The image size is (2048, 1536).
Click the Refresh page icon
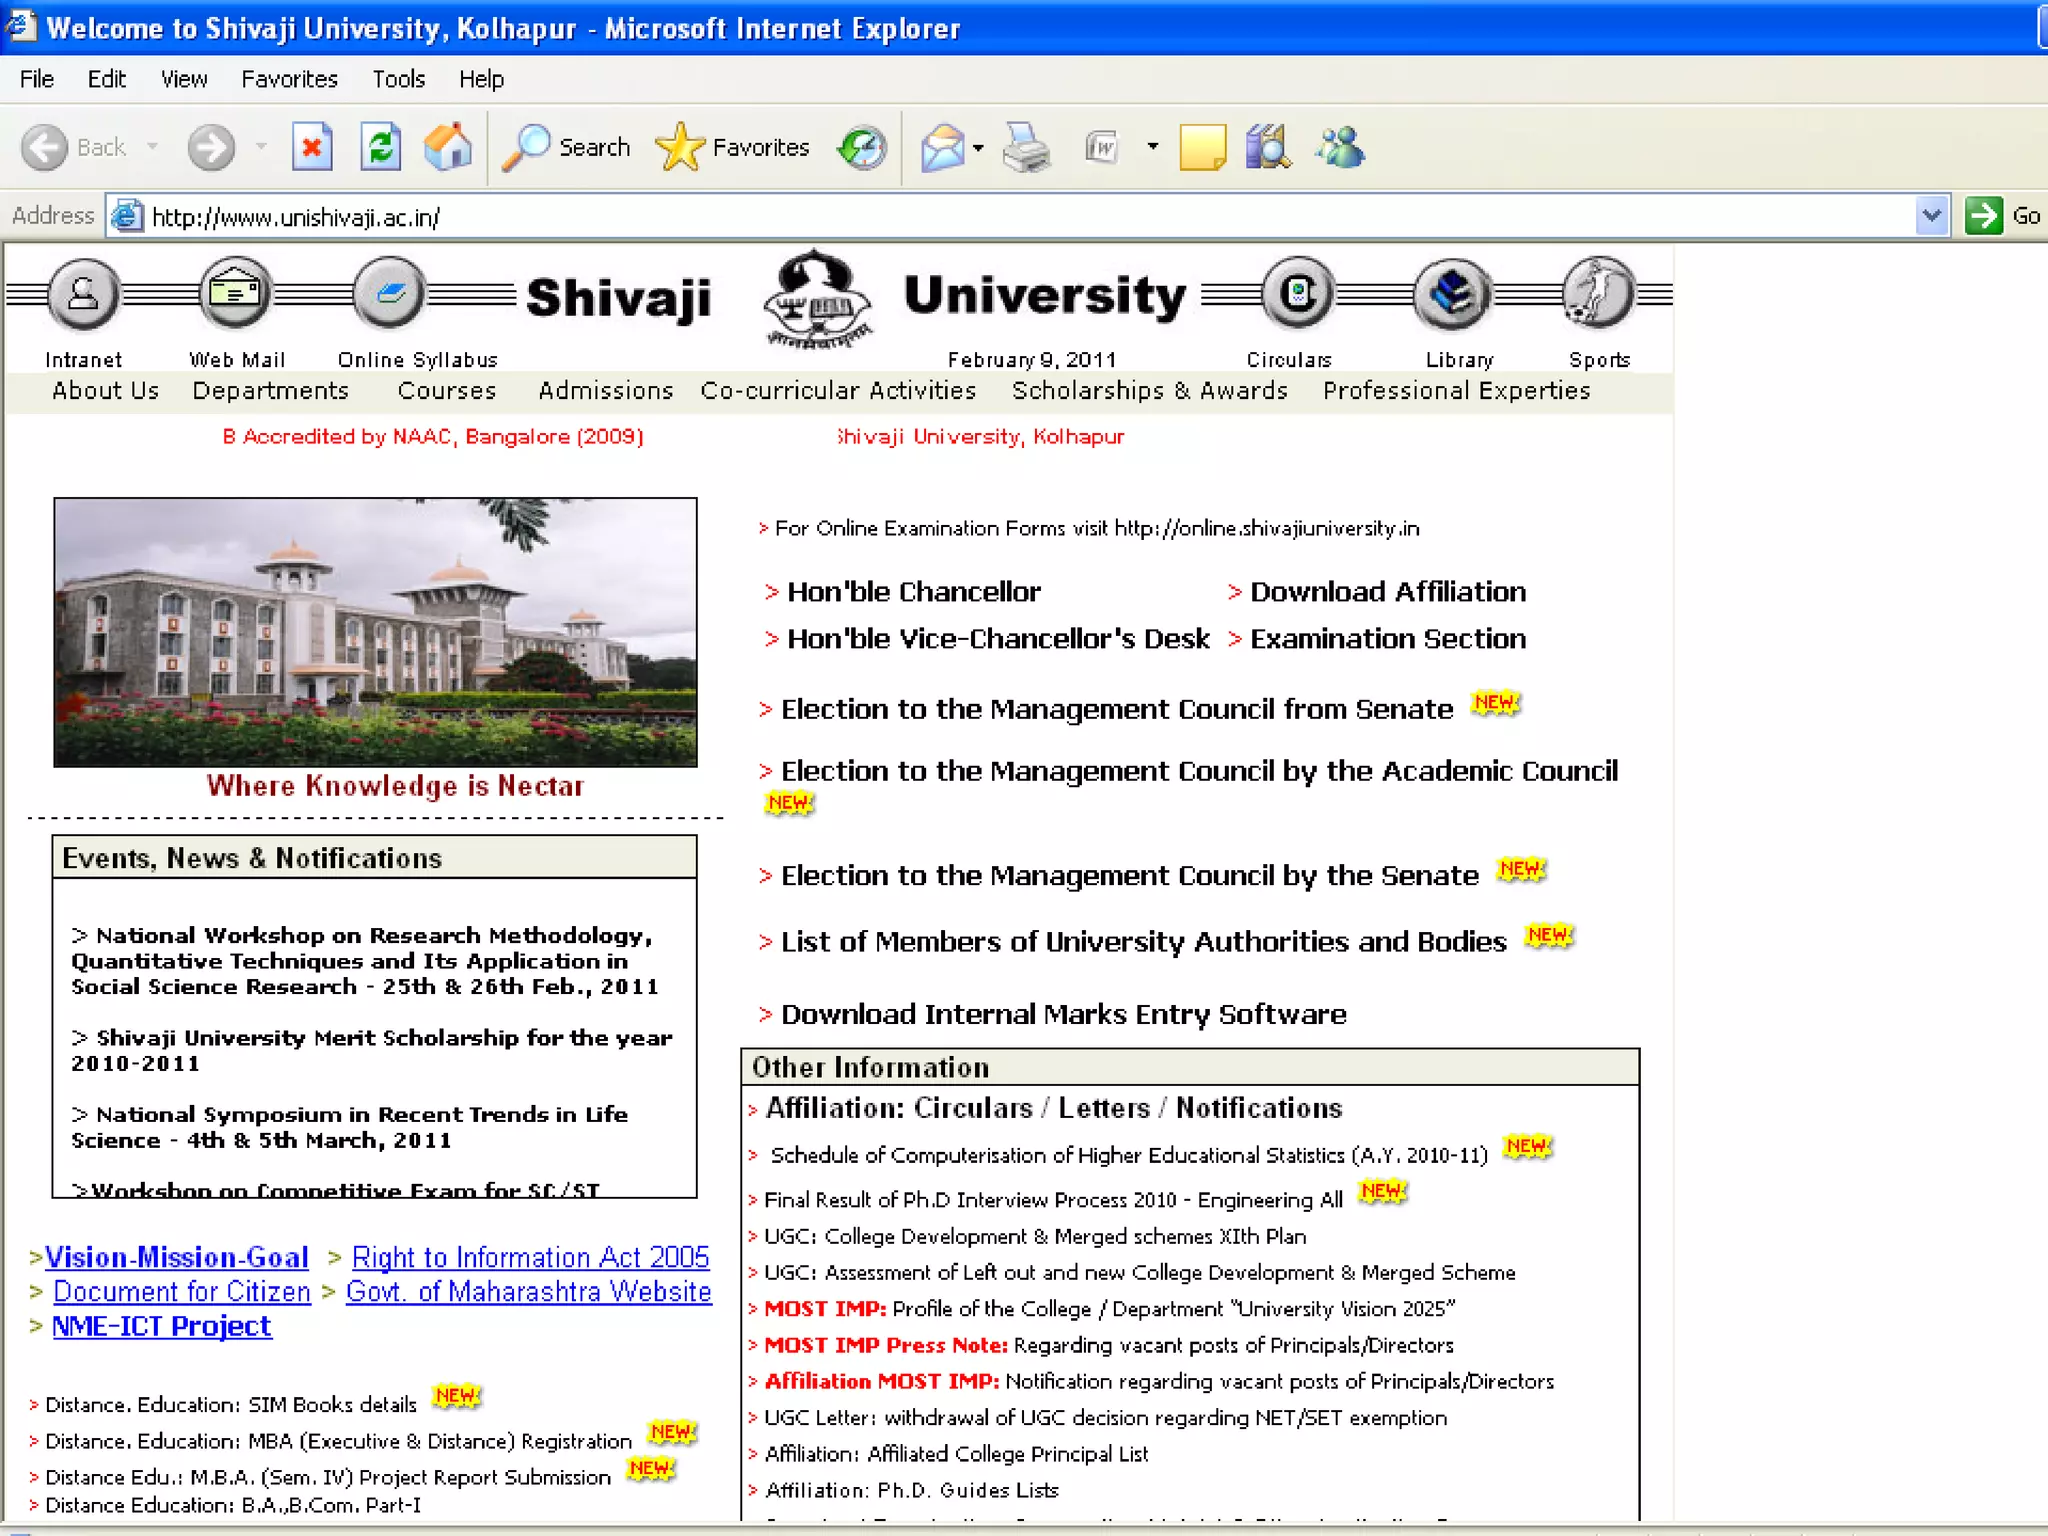(x=380, y=148)
